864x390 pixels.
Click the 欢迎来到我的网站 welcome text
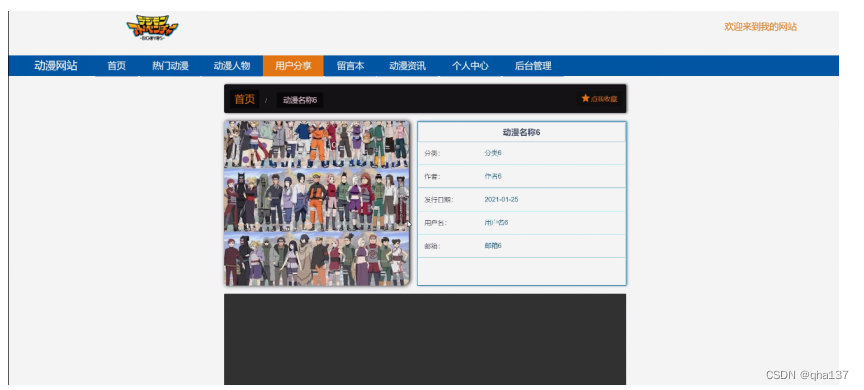(x=760, y=26)
